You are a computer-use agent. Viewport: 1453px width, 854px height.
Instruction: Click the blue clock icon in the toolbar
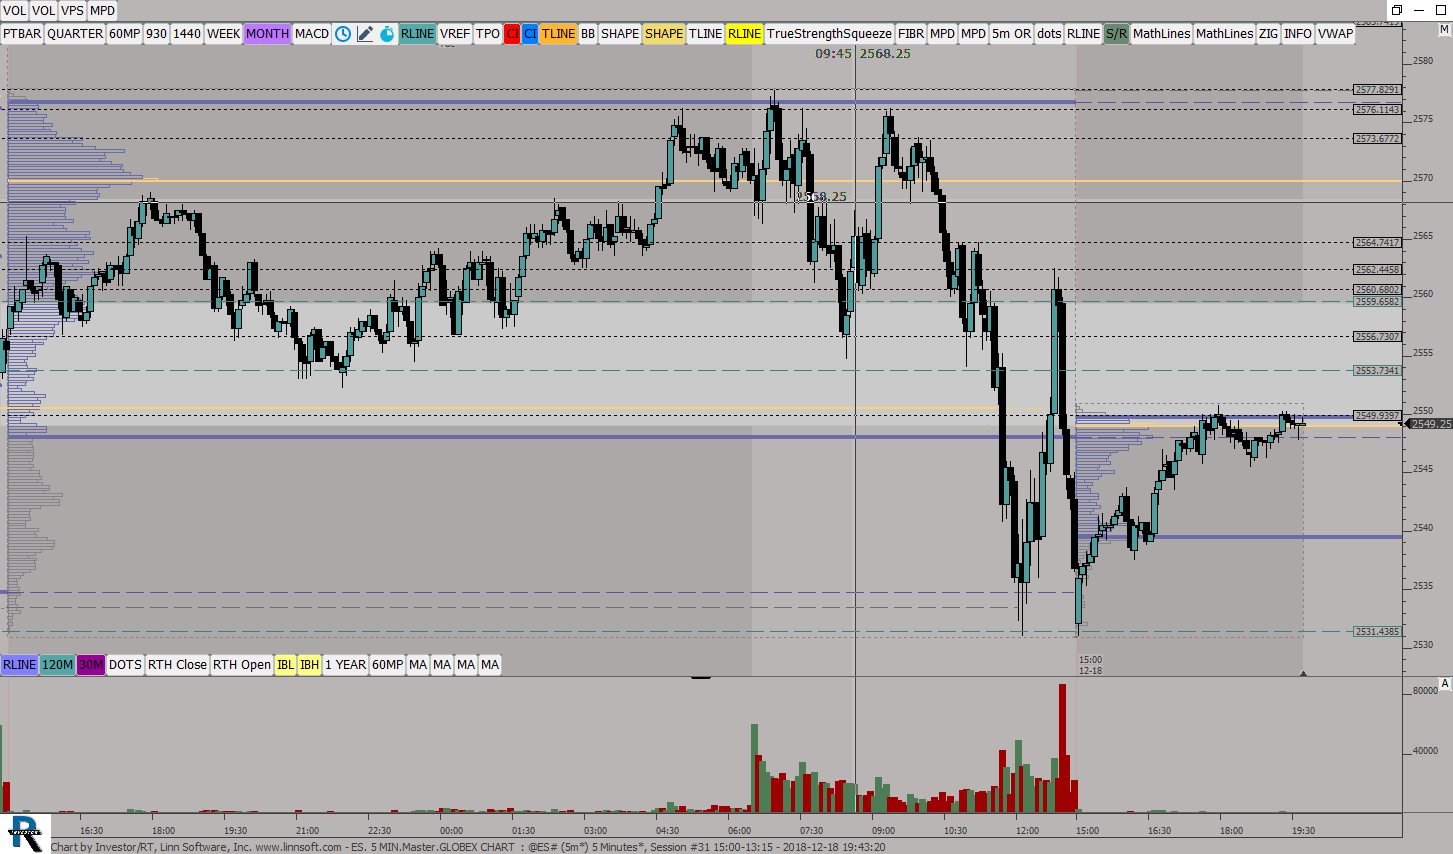click(x=343, y=34)
